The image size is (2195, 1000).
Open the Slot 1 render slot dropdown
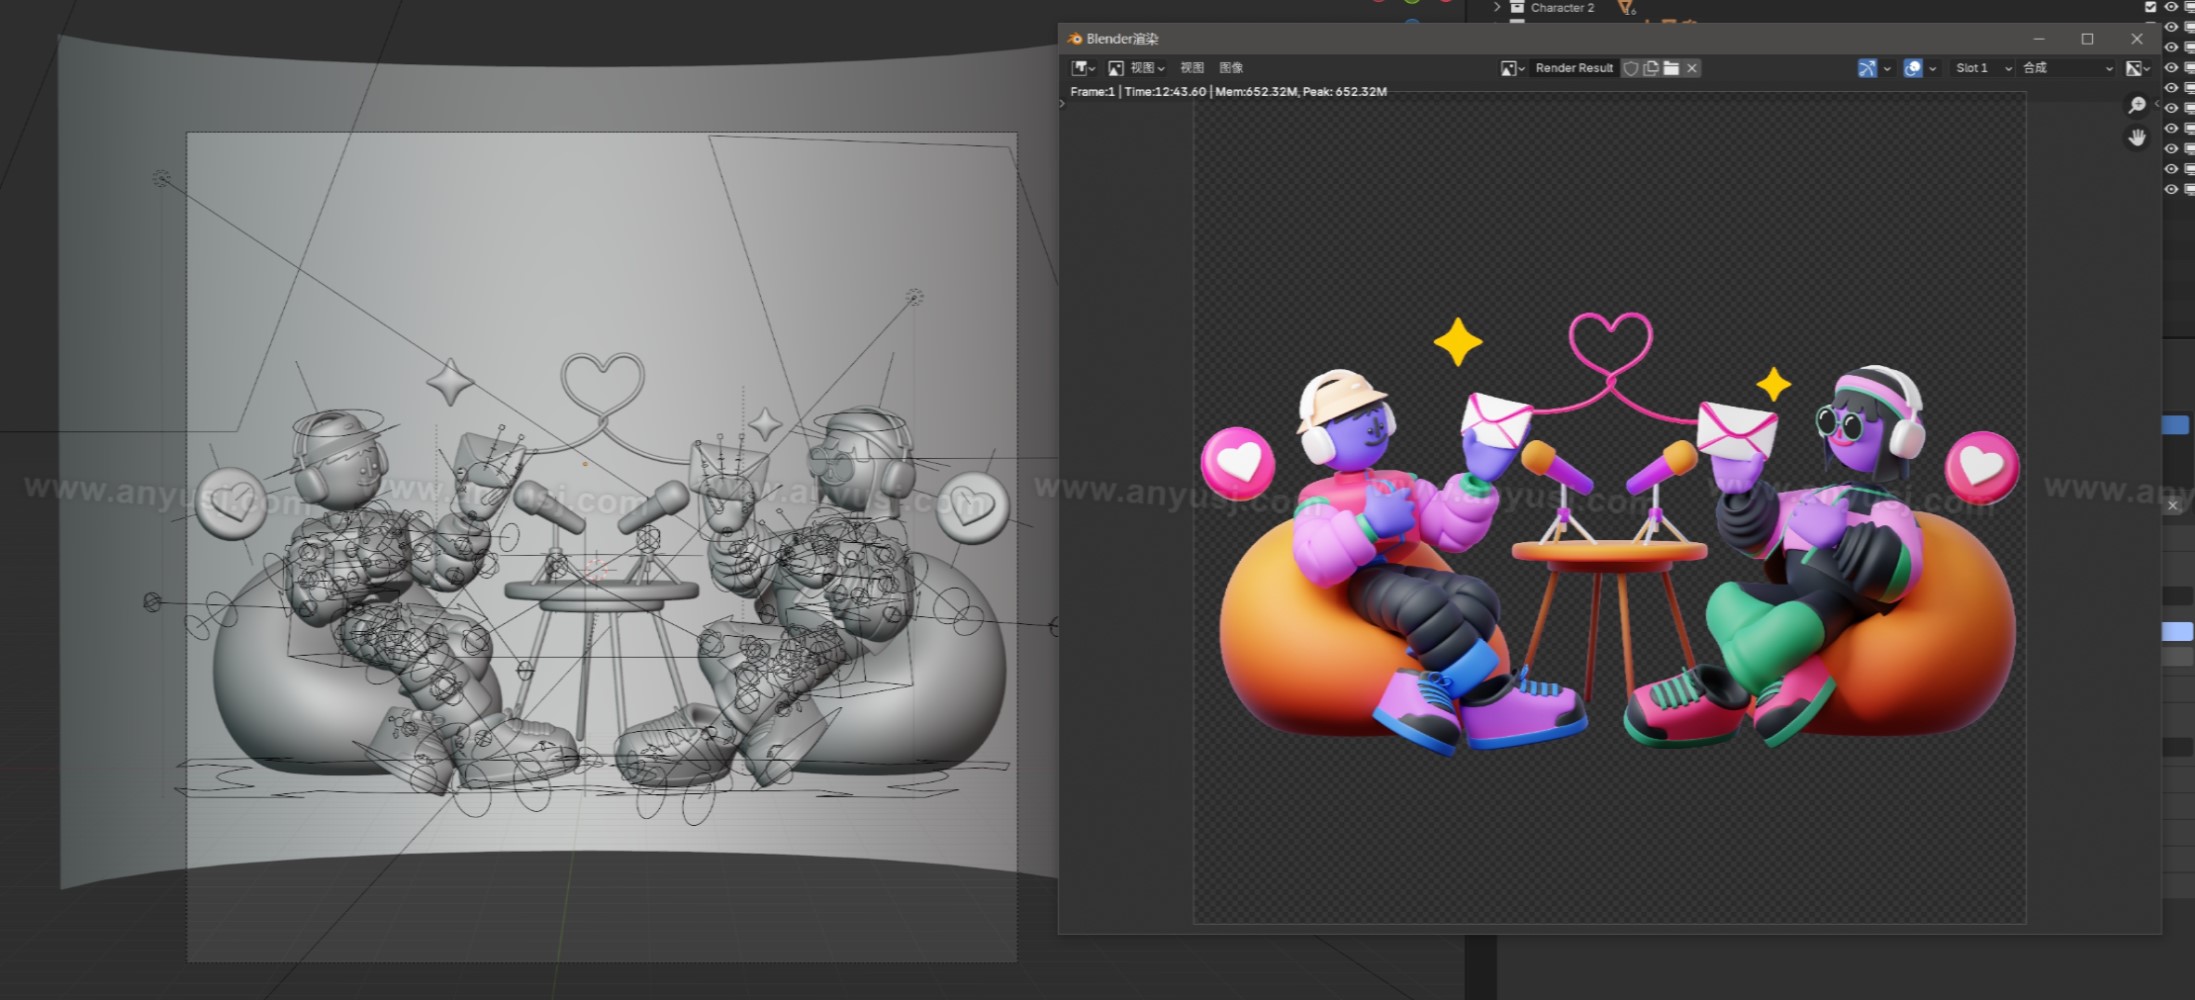pyautogui.click(x=1983, y=68)
